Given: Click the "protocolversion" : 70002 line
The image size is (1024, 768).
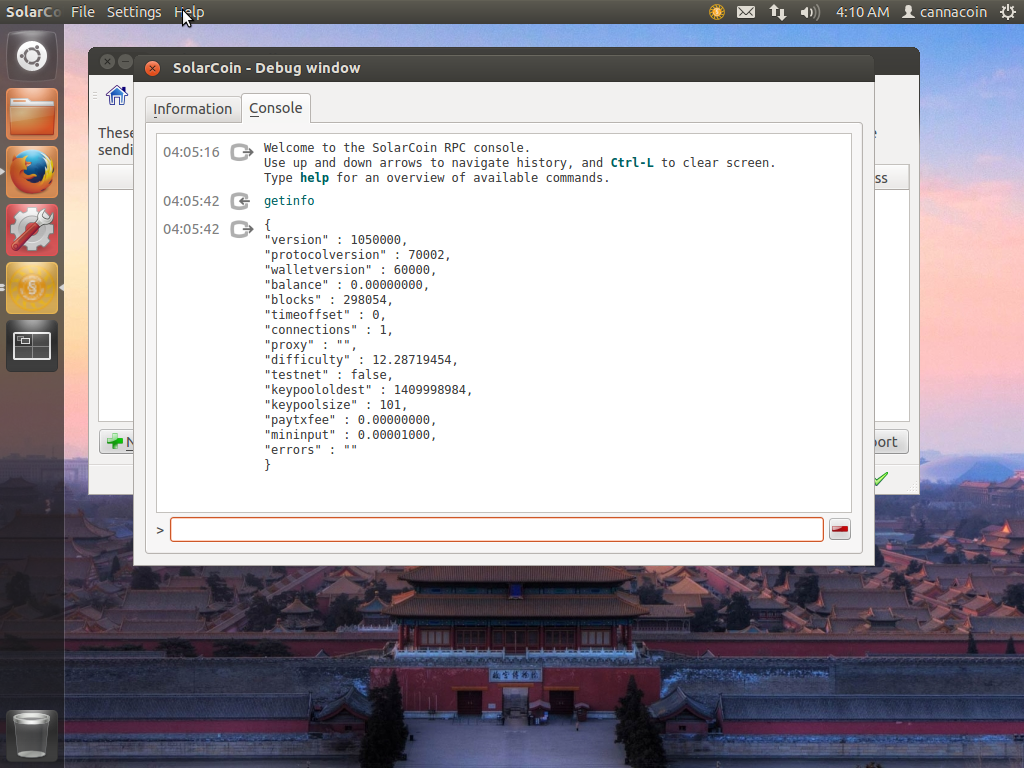Looking at the screenshot, I should [357, 255].
